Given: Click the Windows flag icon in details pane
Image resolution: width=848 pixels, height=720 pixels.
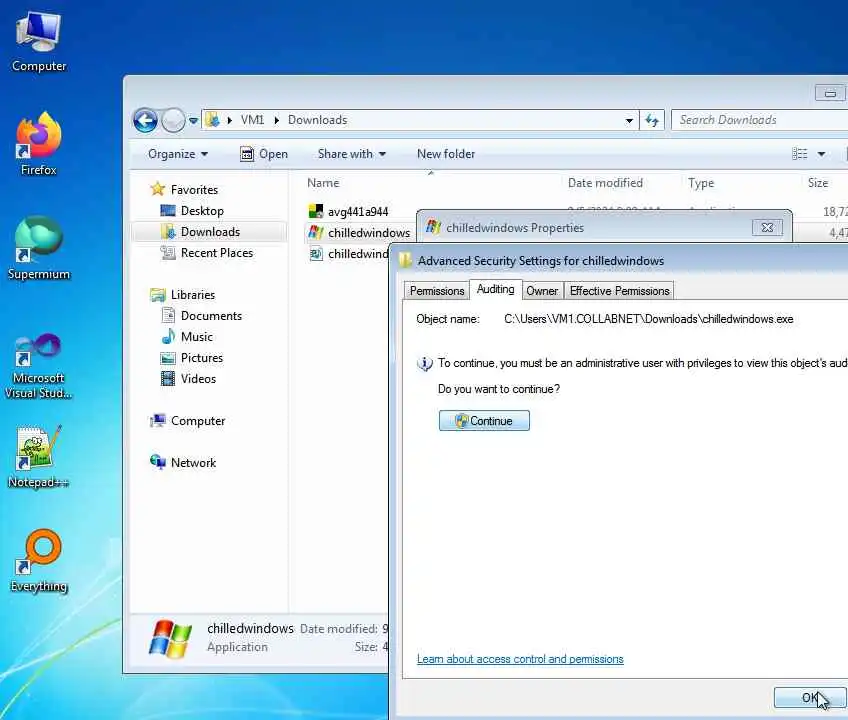Looking at the screenshot, I should pos(170,639).
